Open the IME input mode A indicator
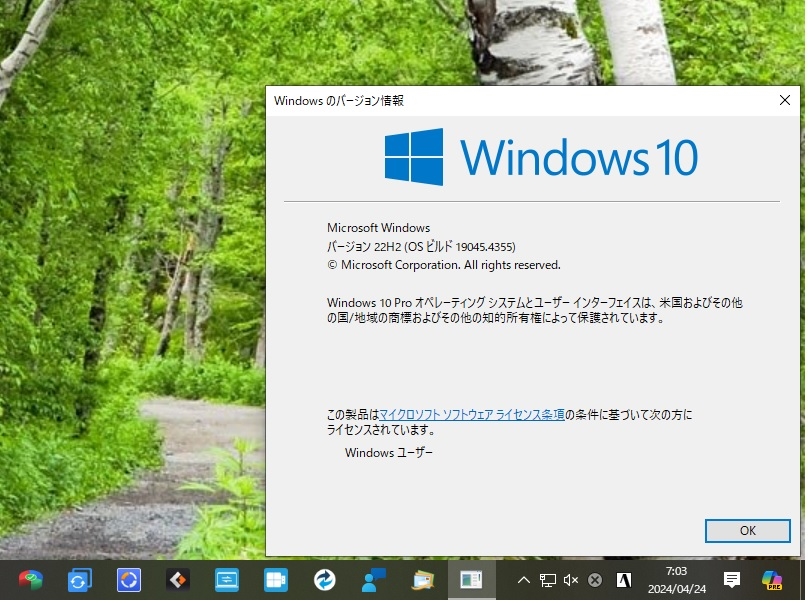The height and width of the screenshot is (603, 808). (x=626, y=582)
